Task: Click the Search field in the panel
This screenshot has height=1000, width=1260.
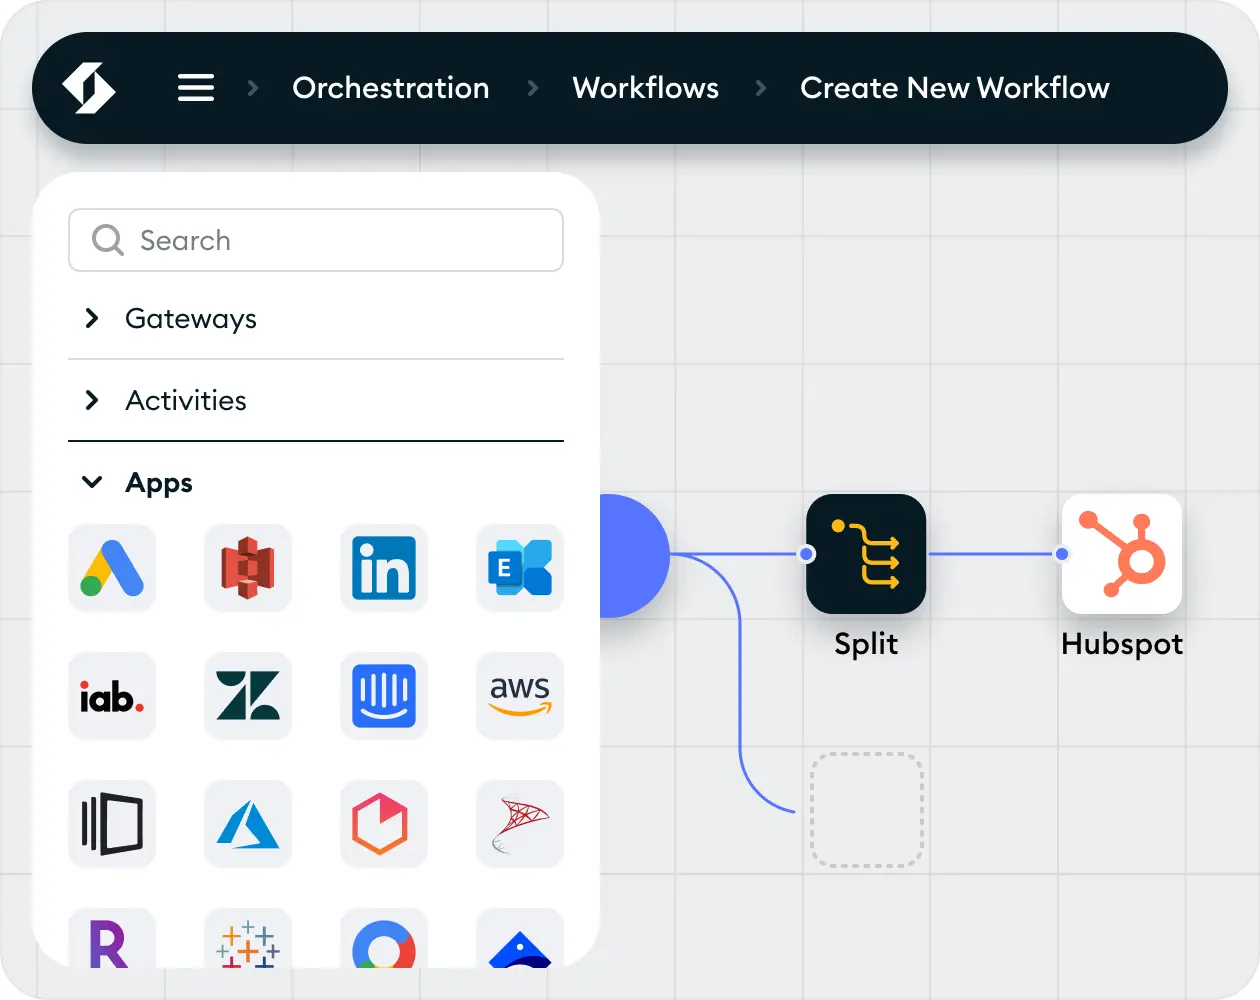Action: [x=316, y=240]
